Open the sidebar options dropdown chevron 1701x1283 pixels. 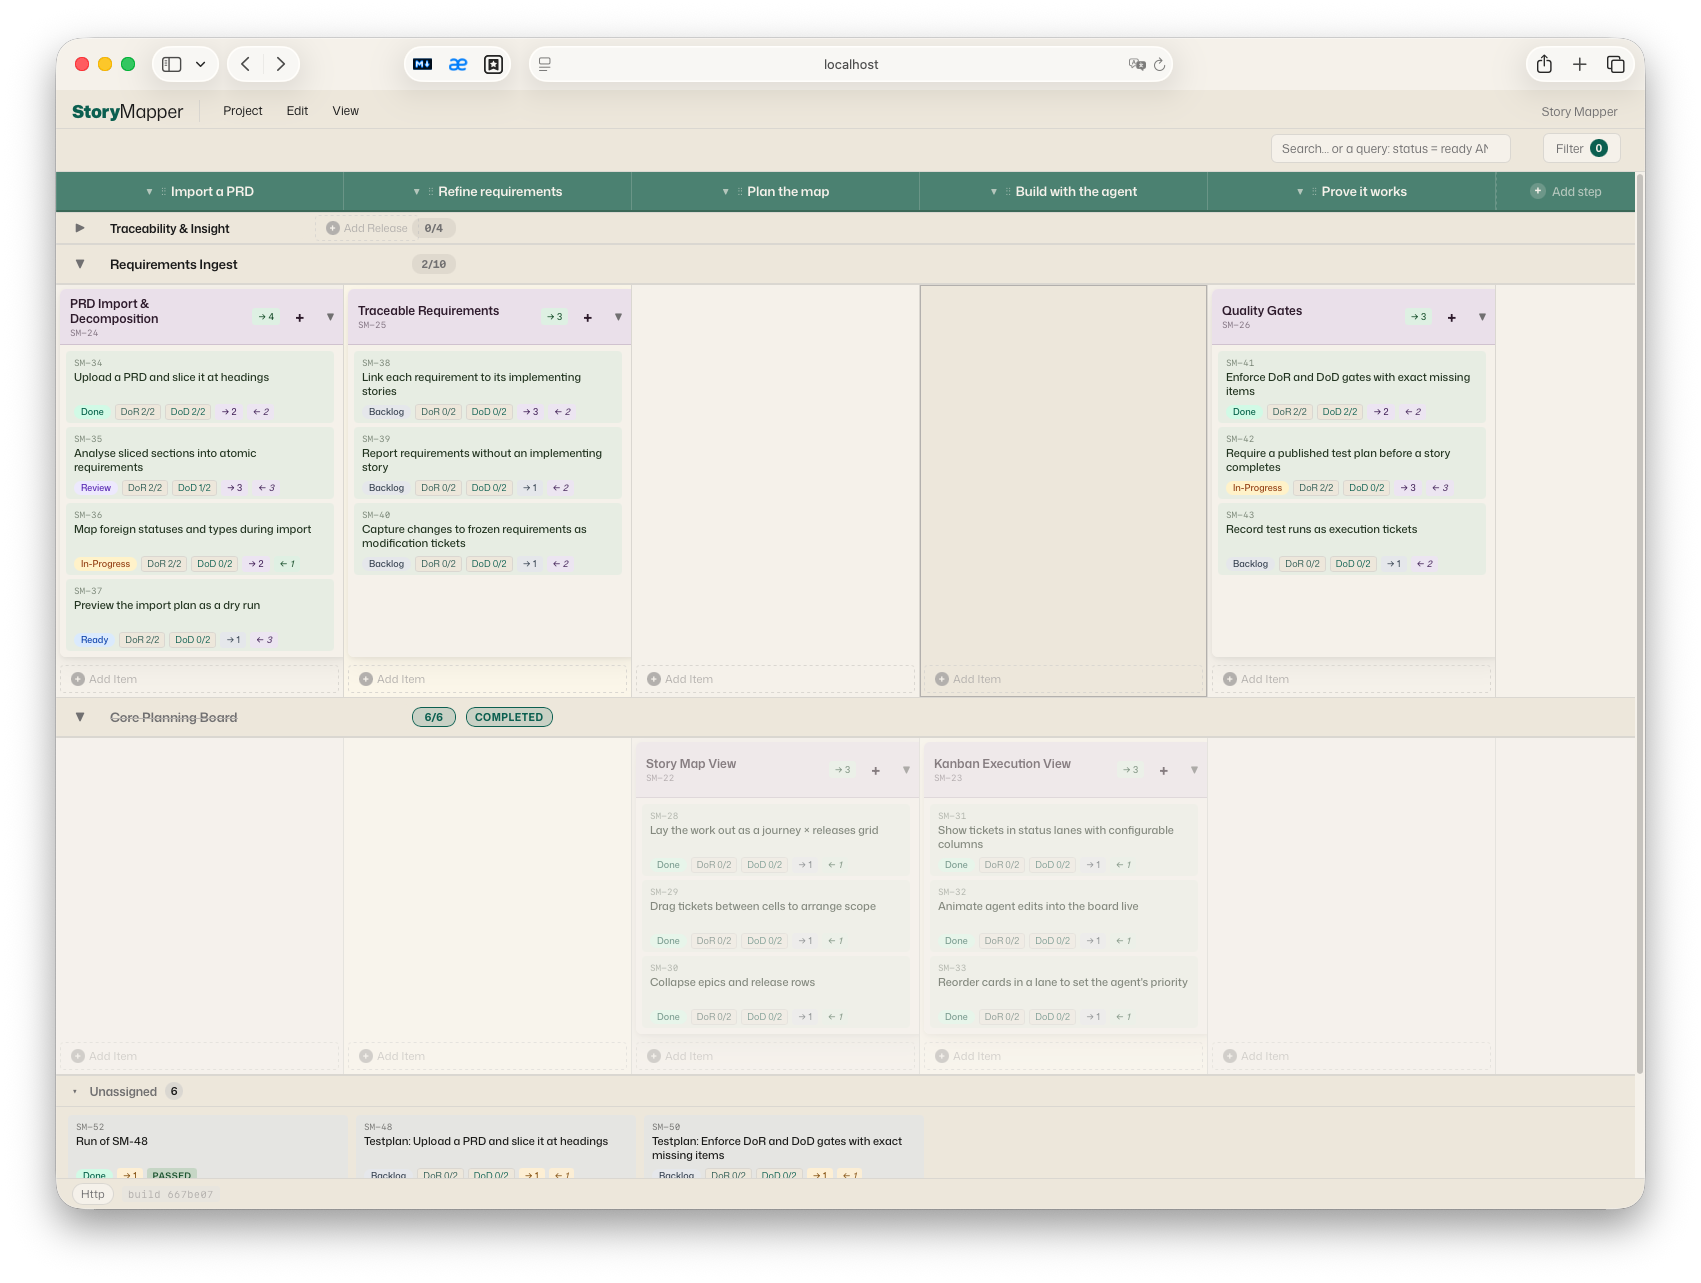(x=200, y=64)
